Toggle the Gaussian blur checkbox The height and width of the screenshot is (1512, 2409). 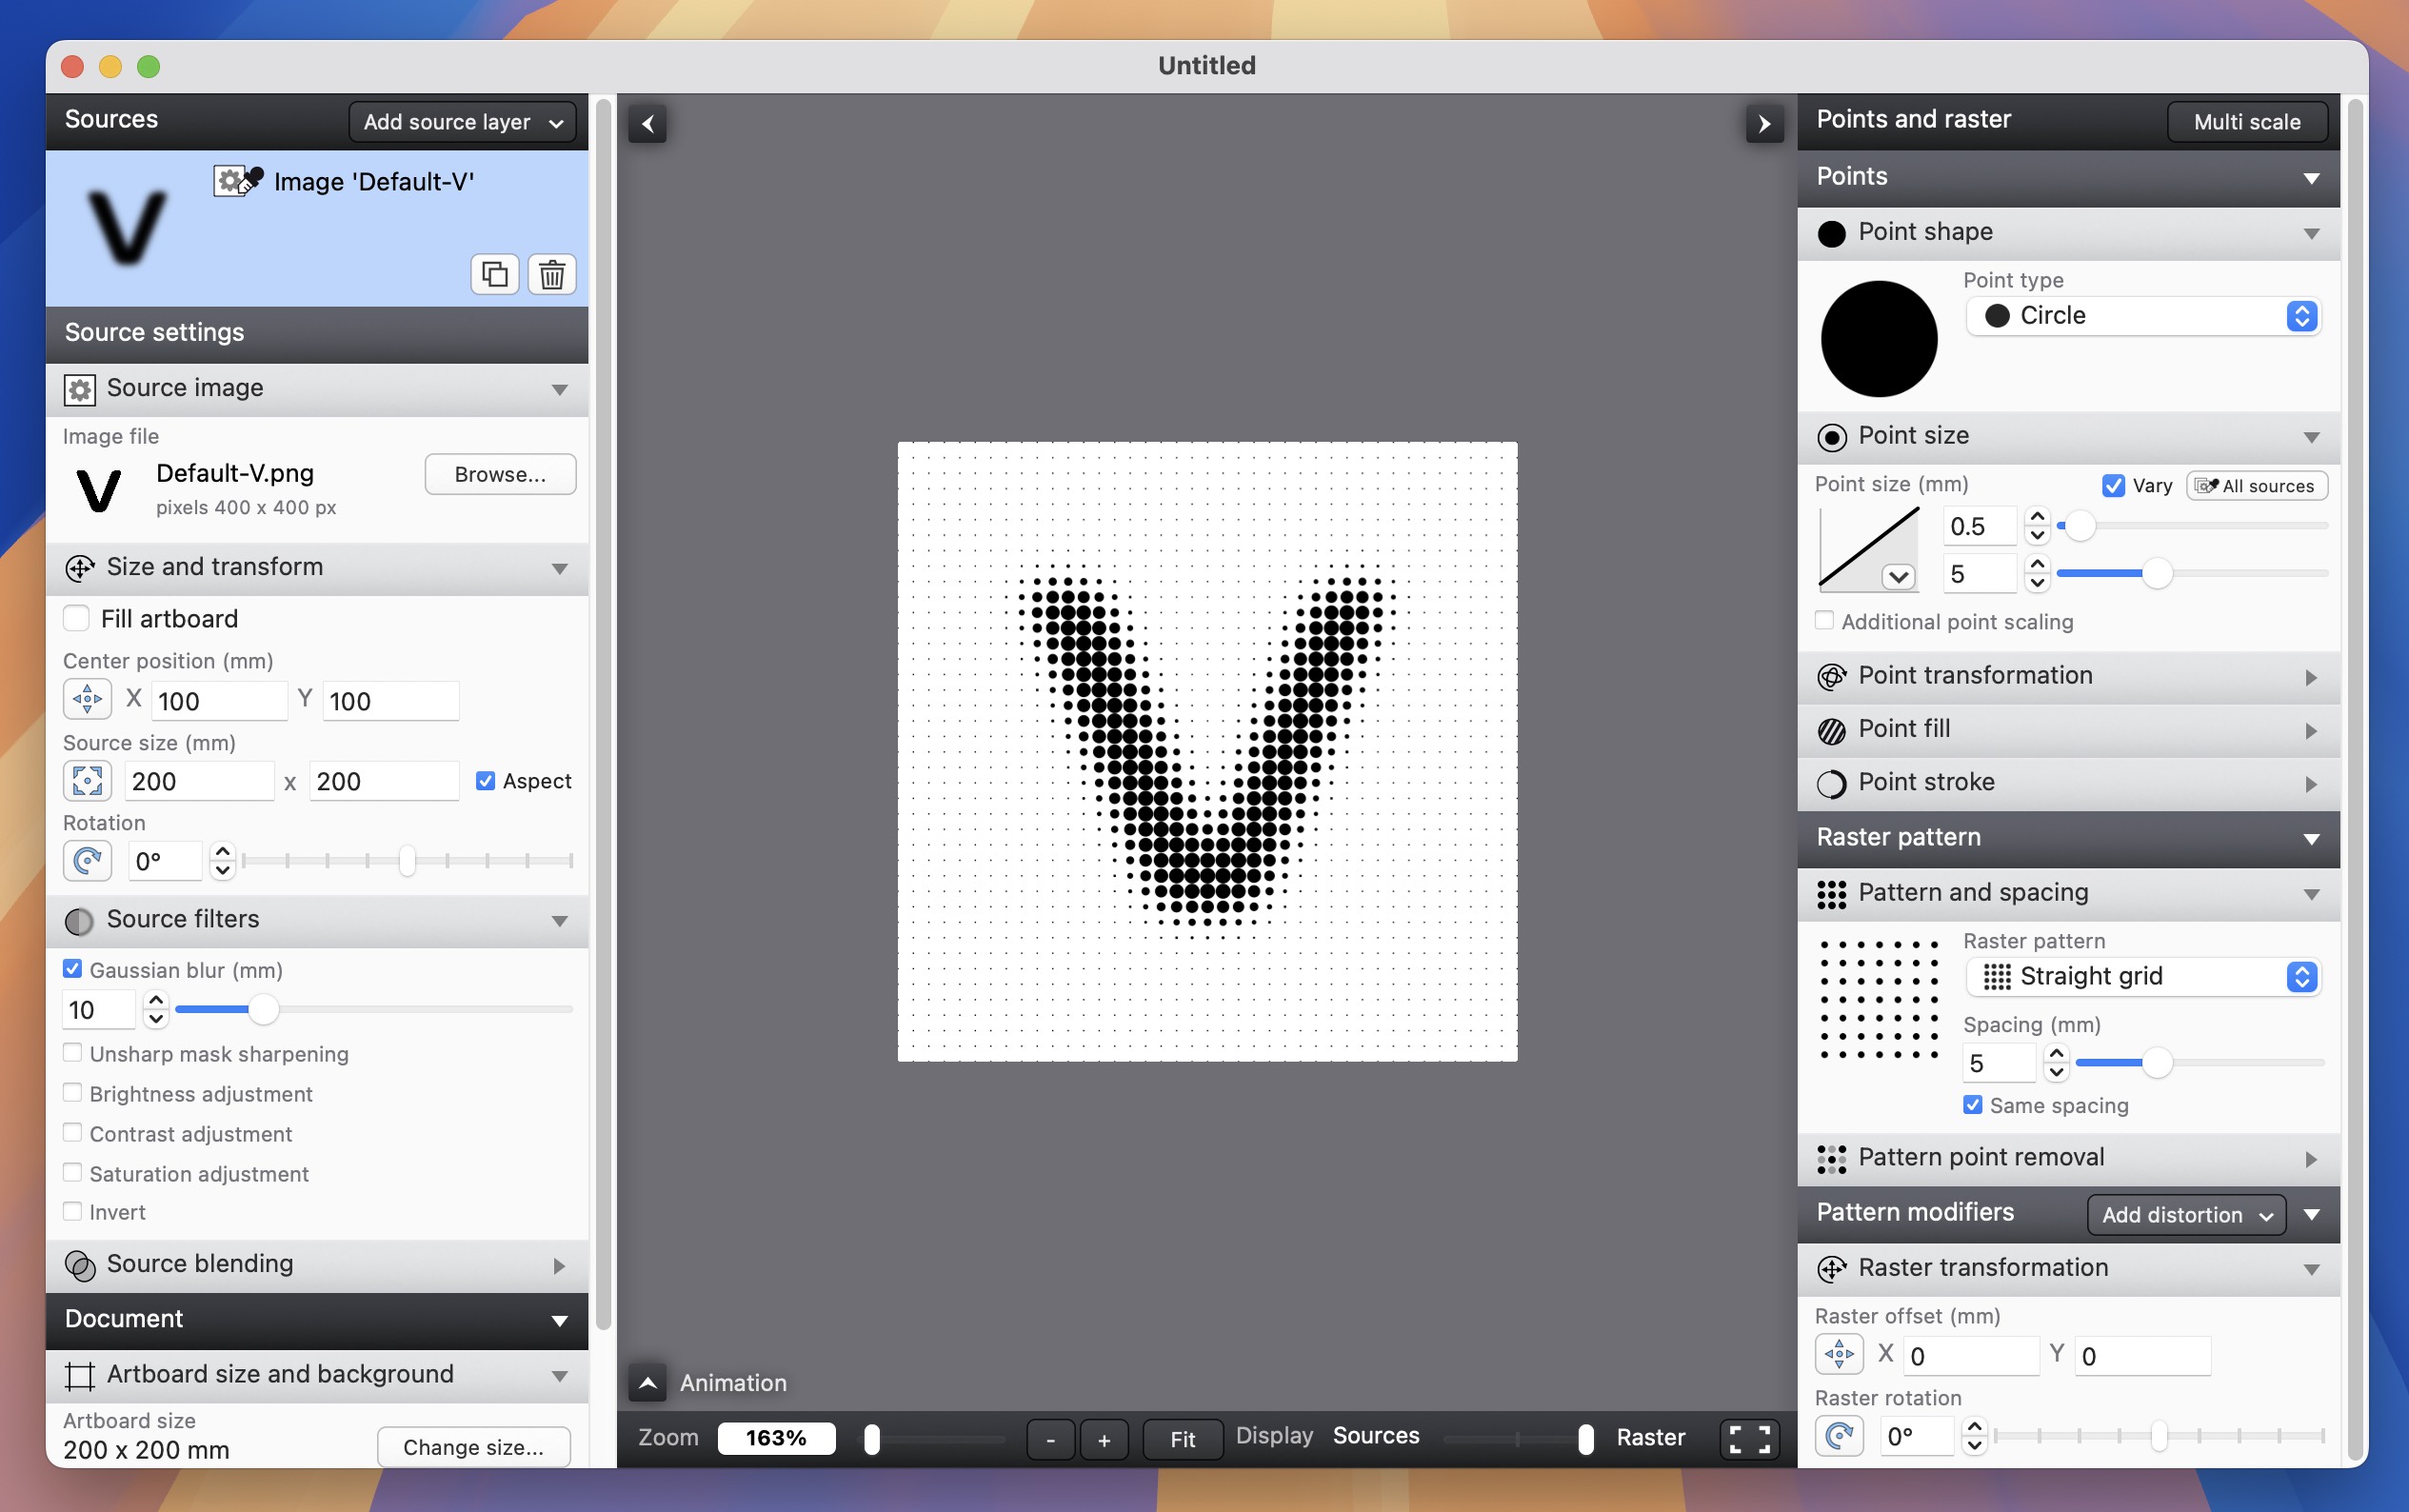tap(71, 968)
